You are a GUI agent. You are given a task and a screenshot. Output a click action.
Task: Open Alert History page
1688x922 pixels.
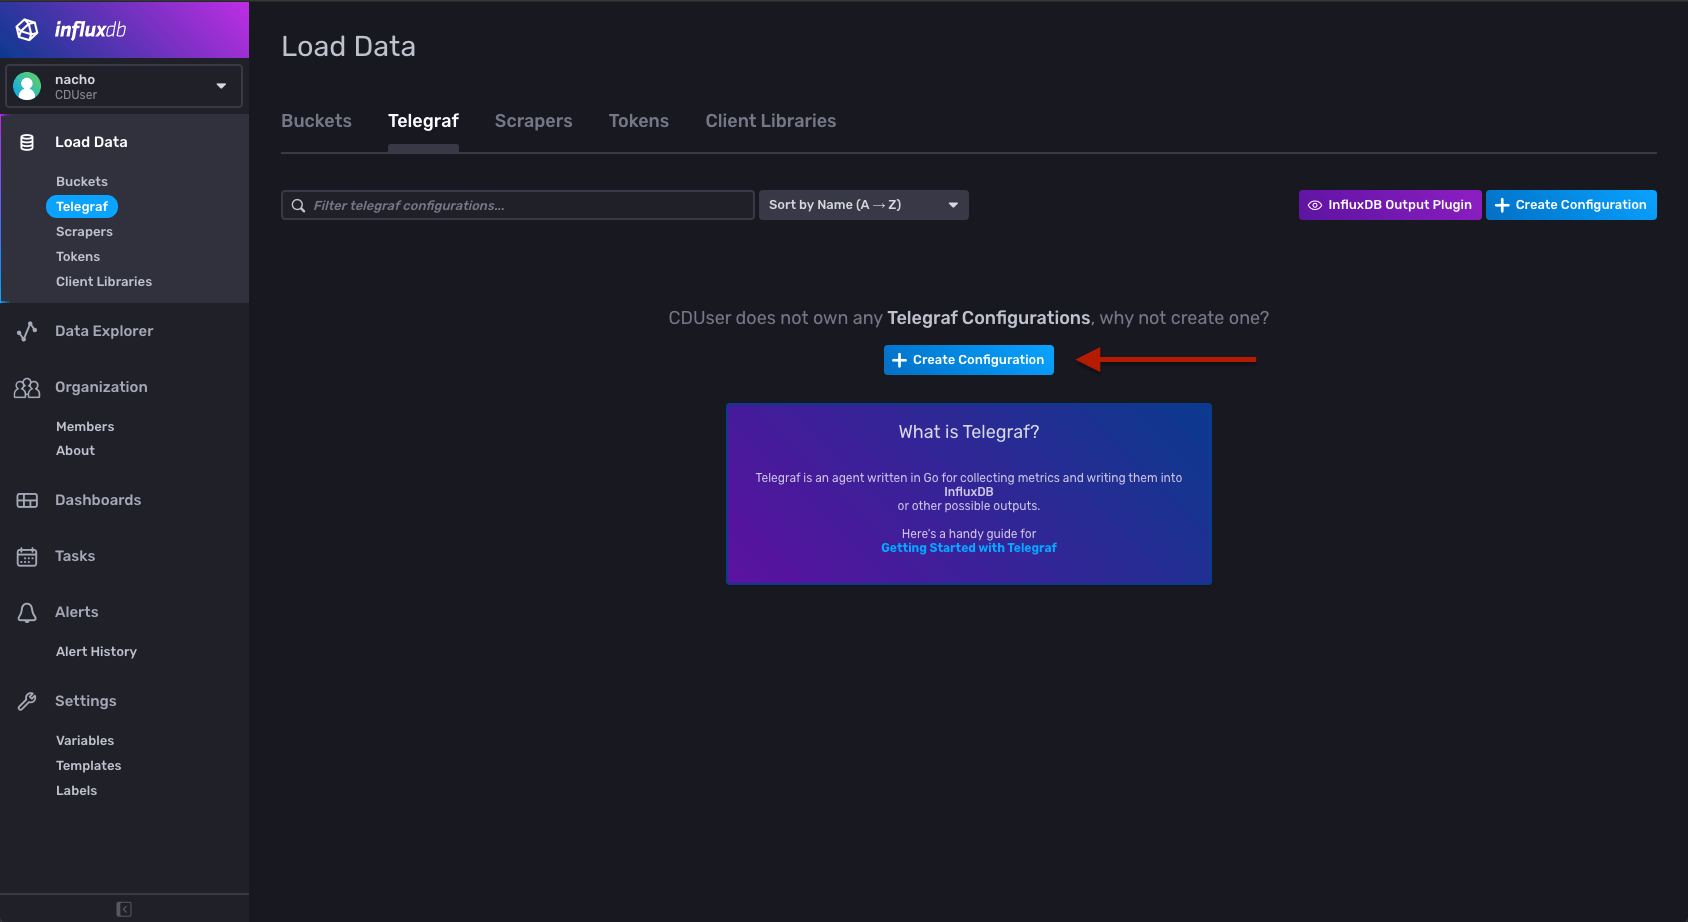click(96, 652)
